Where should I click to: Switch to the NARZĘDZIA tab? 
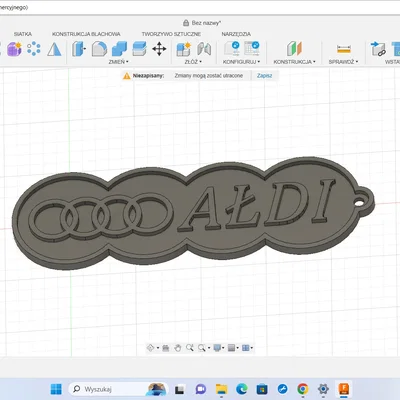click(x=236, y=34)
